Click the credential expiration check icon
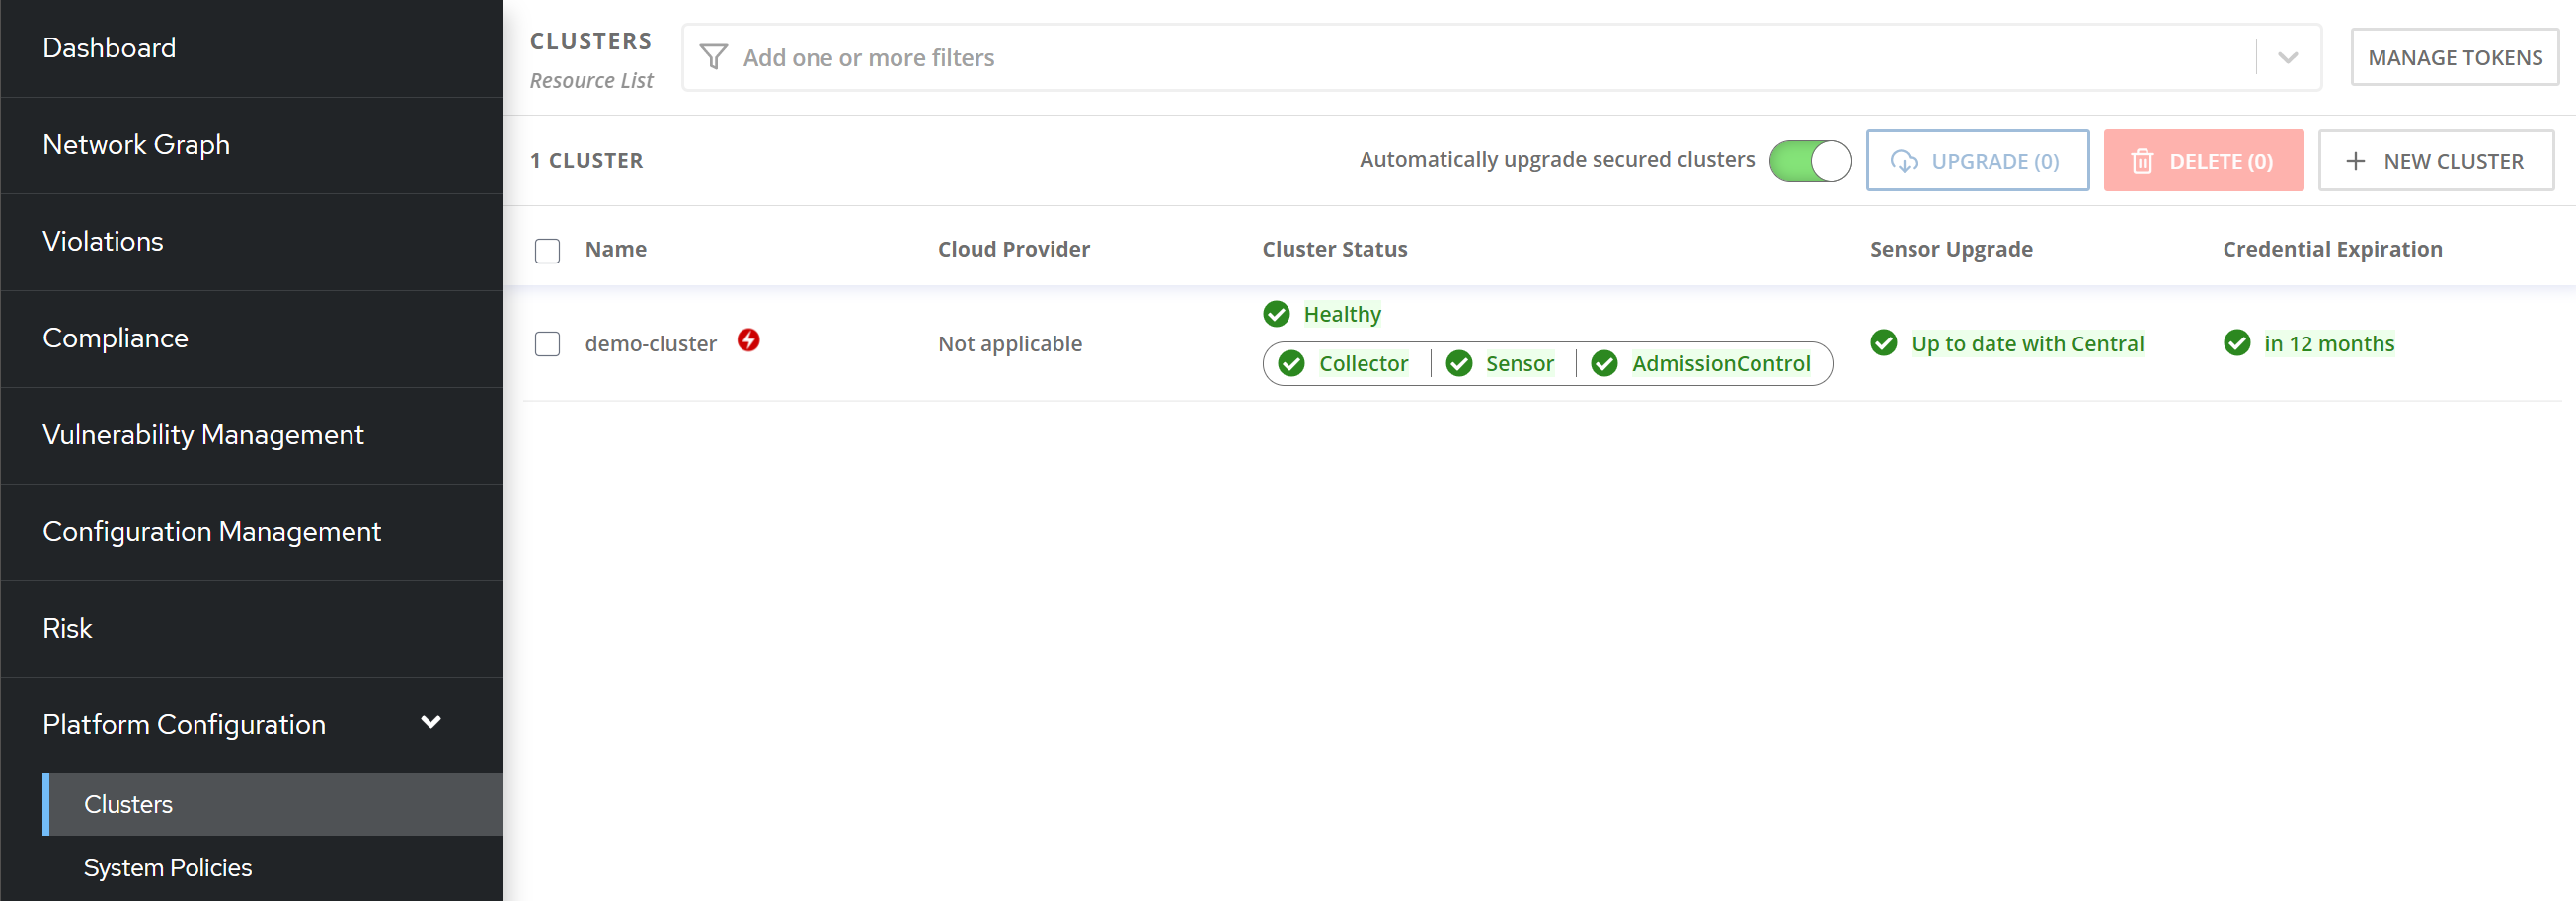Viewport: 2576px width, 901px height. 2236,343
